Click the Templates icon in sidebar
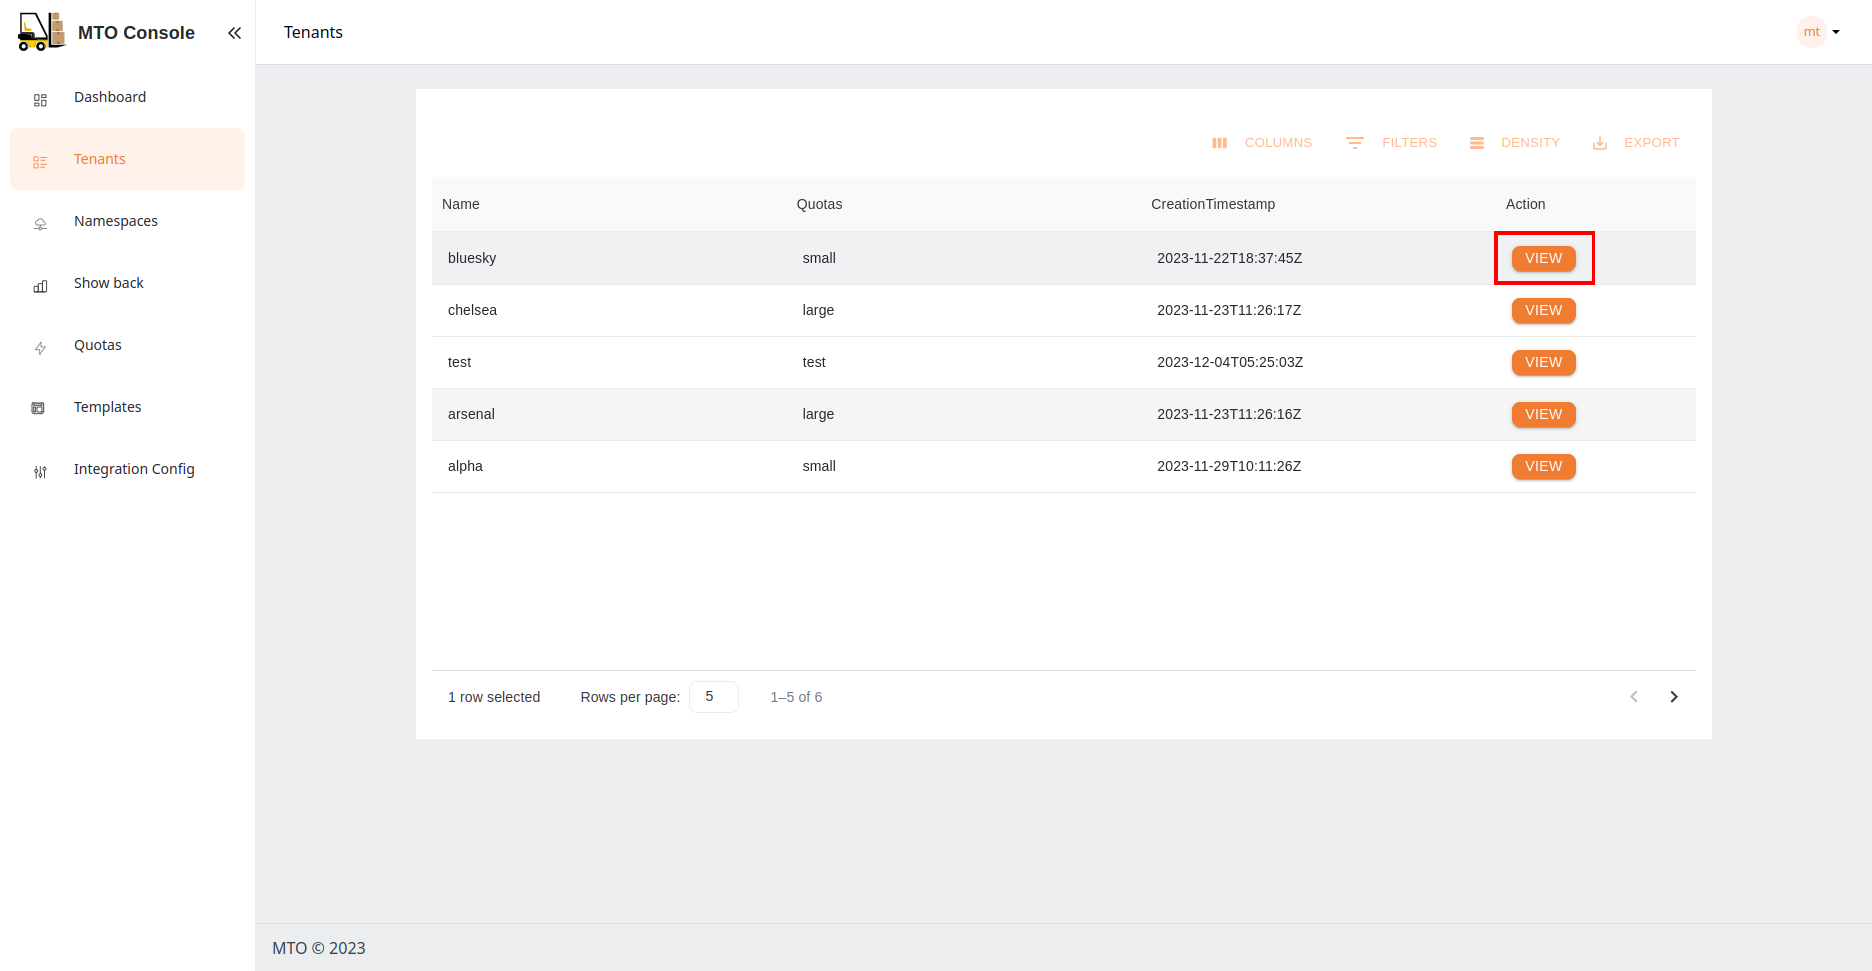The image size is (1872, 971). point(38,408)
